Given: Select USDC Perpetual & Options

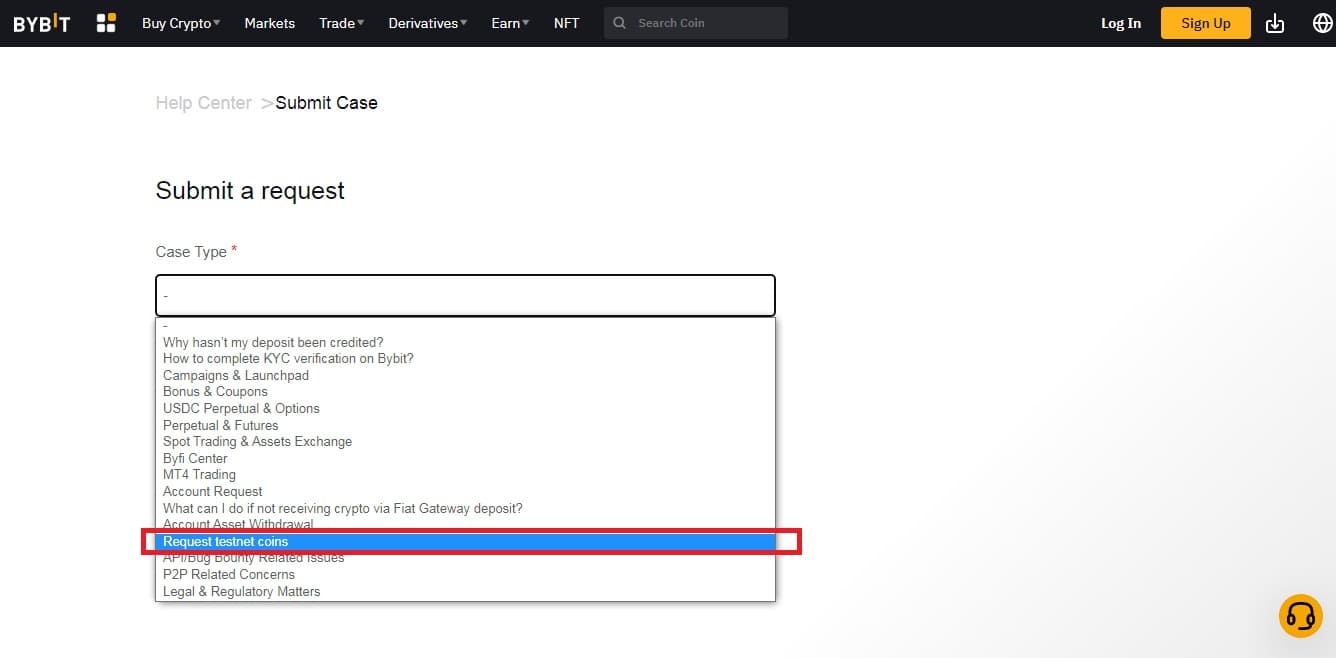Looking at the screenshot, I should click(x=466, y=409).
